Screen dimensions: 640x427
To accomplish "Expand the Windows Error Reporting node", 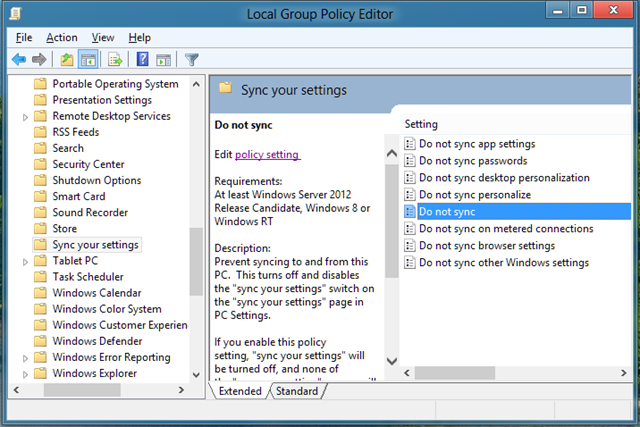I will pos(25,357).
